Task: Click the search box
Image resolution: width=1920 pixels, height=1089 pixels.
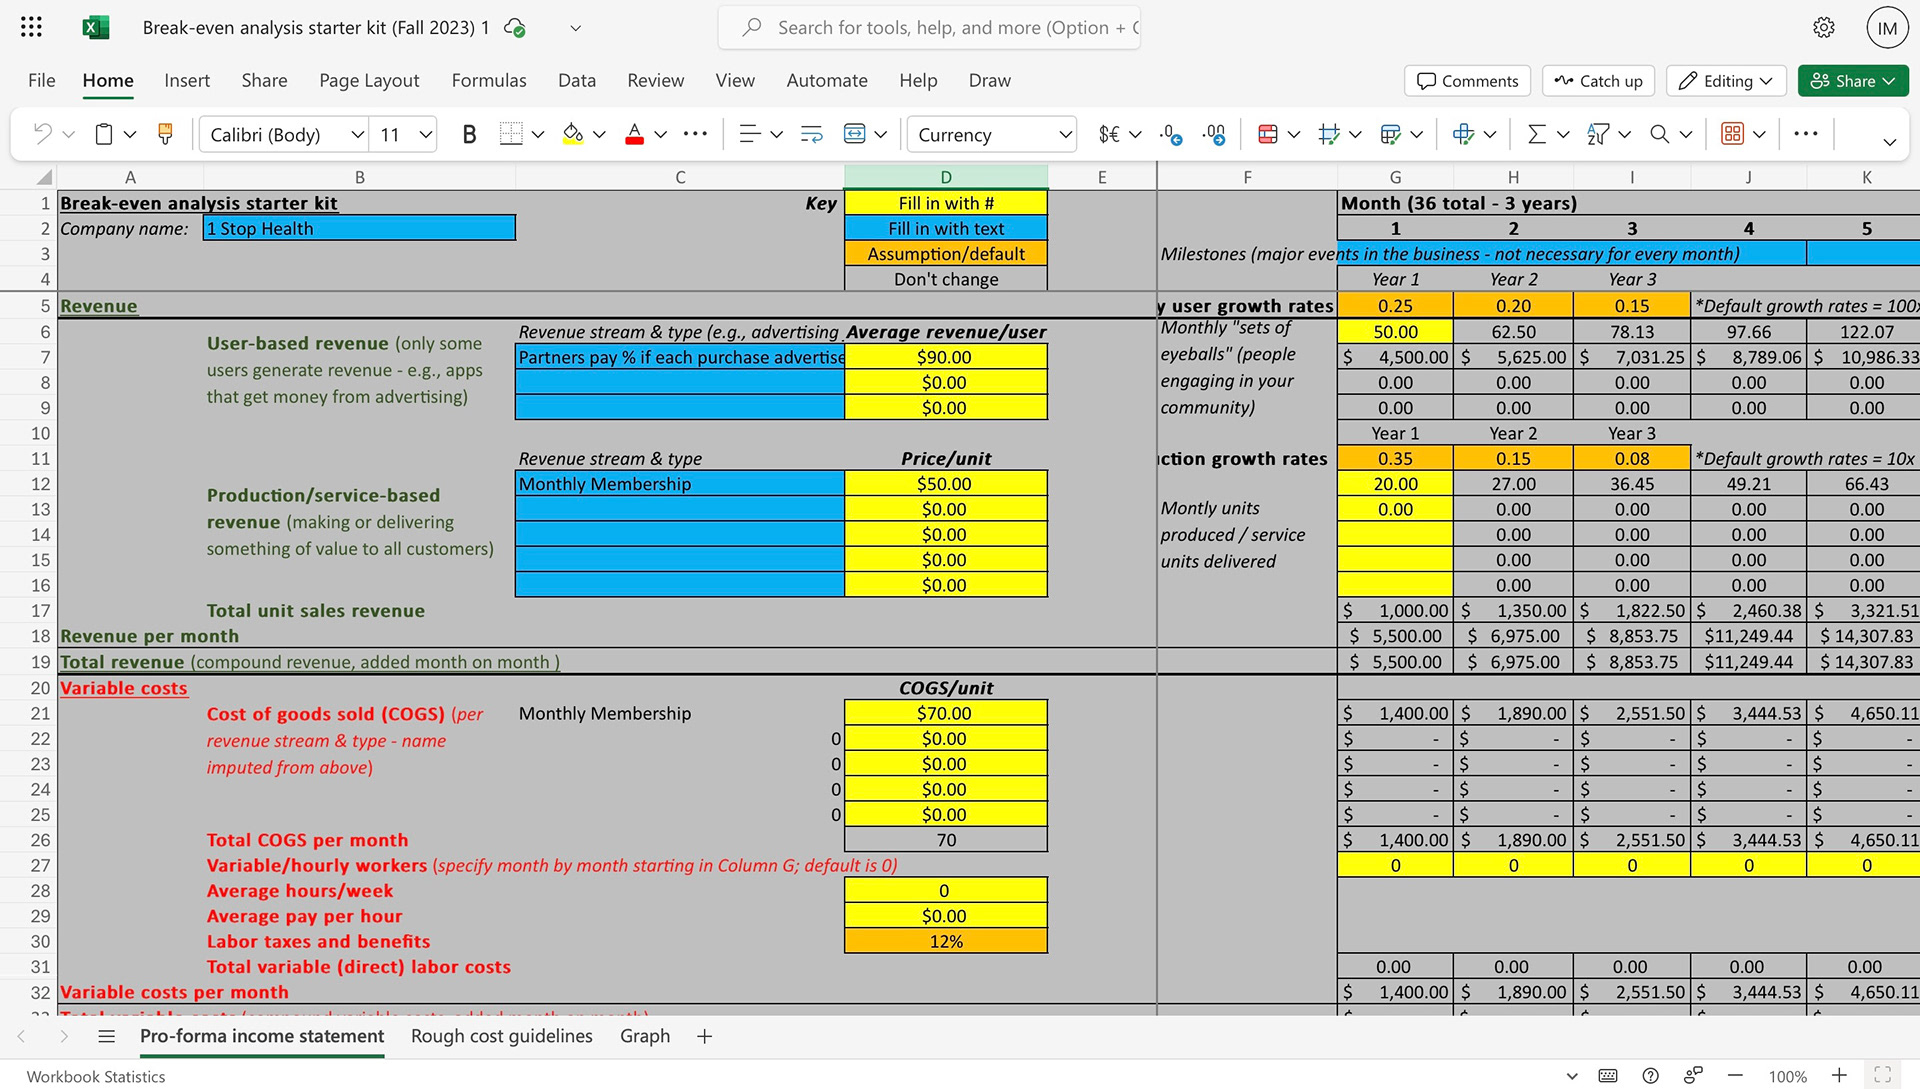Action: (929, 28)
